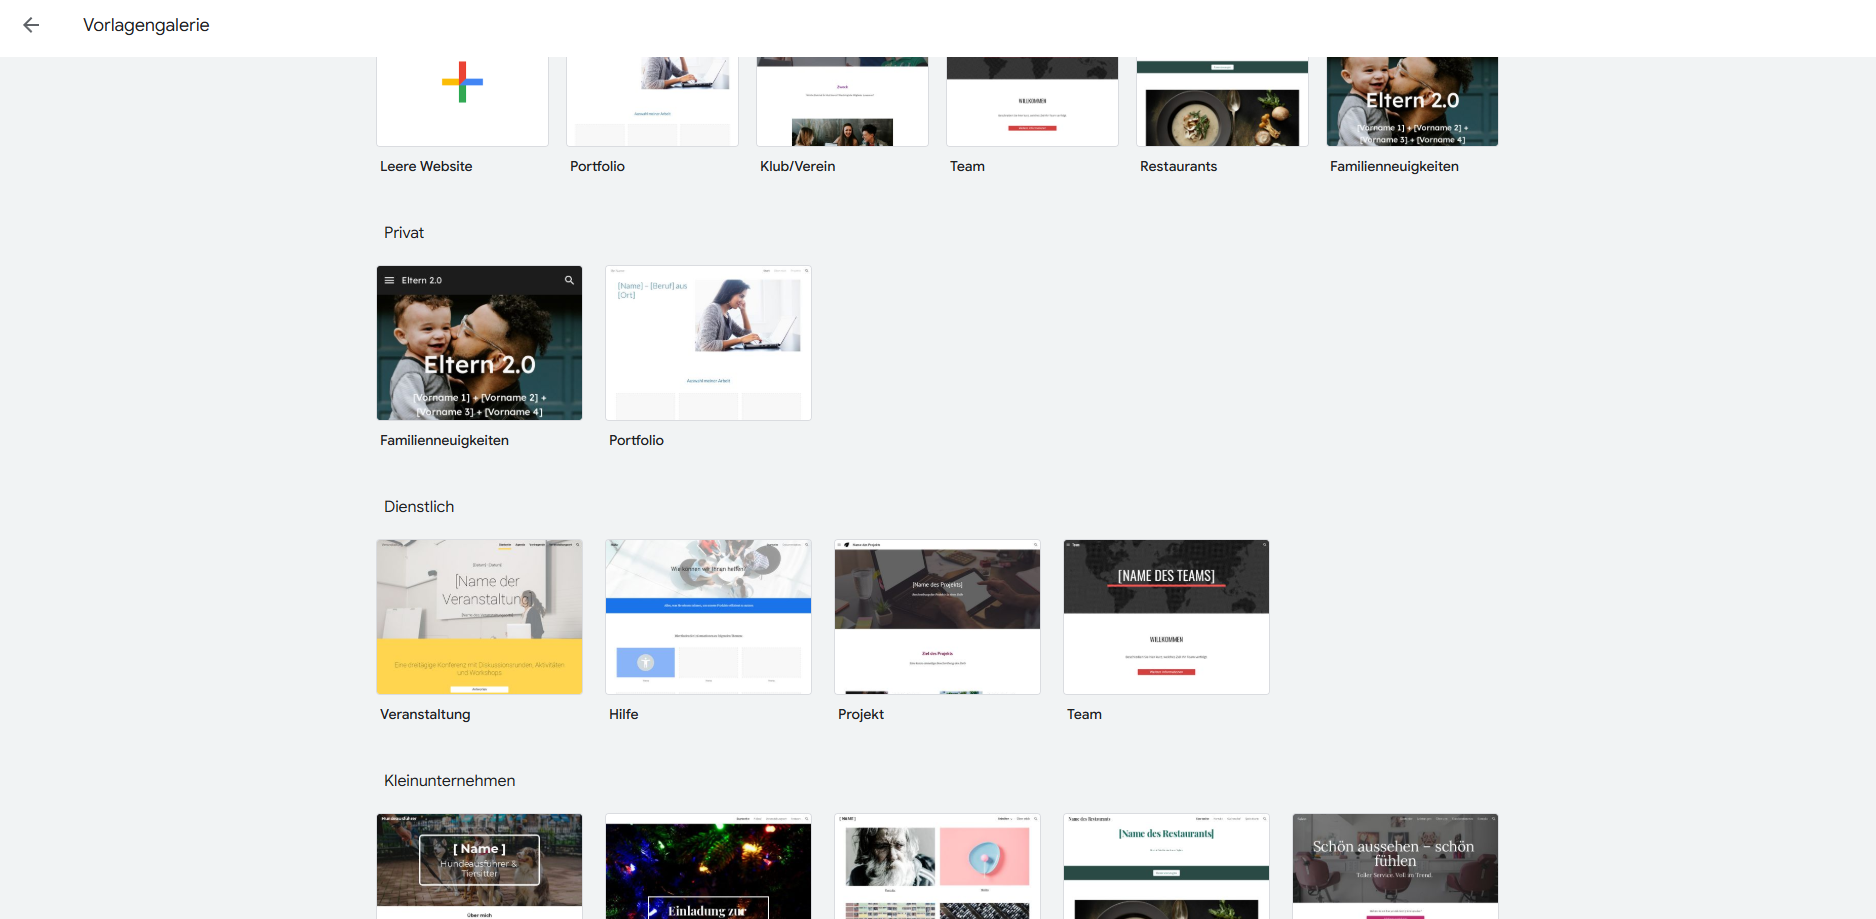Open the Restaurants template thumbnail
Viewport: 1876px width, 919px height.
(1222, 101)
